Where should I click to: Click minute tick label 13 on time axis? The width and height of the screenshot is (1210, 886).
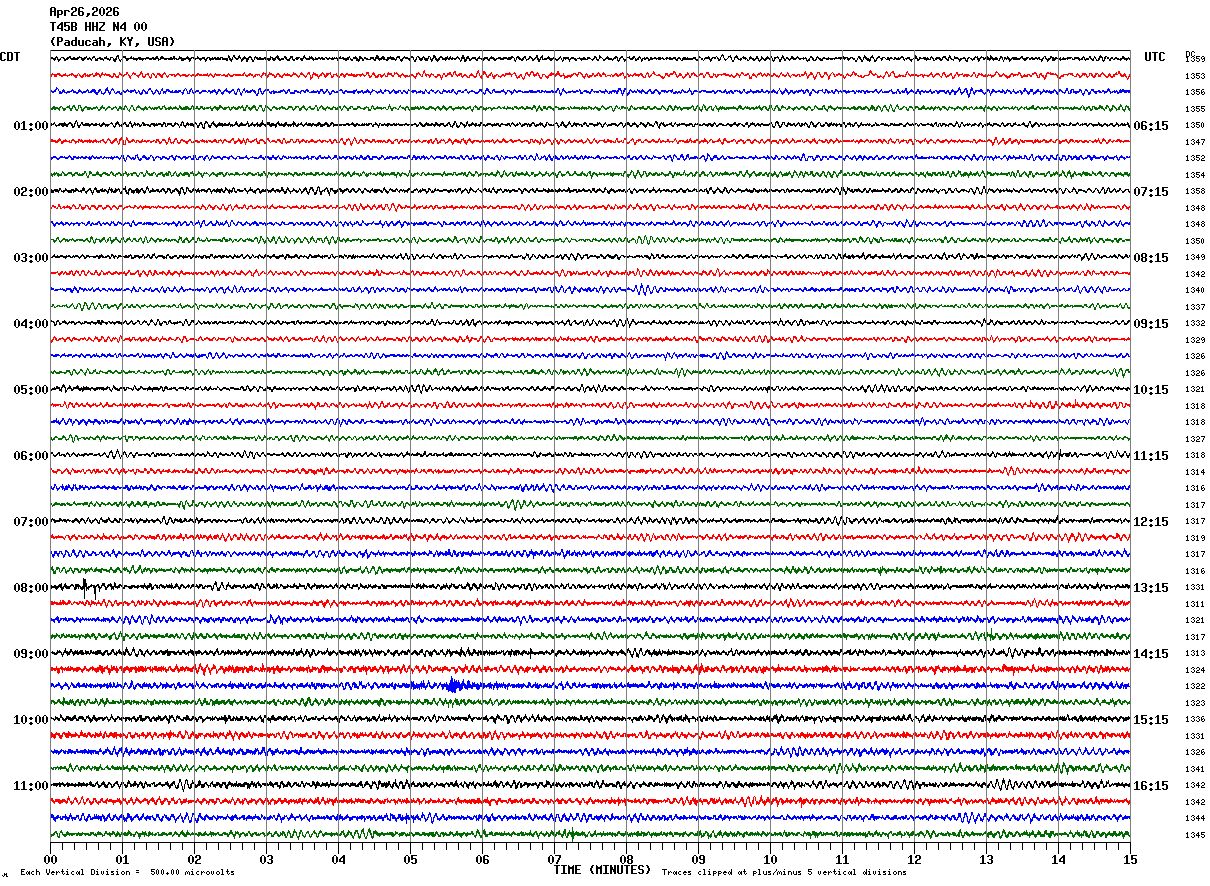tap(986, 859)
